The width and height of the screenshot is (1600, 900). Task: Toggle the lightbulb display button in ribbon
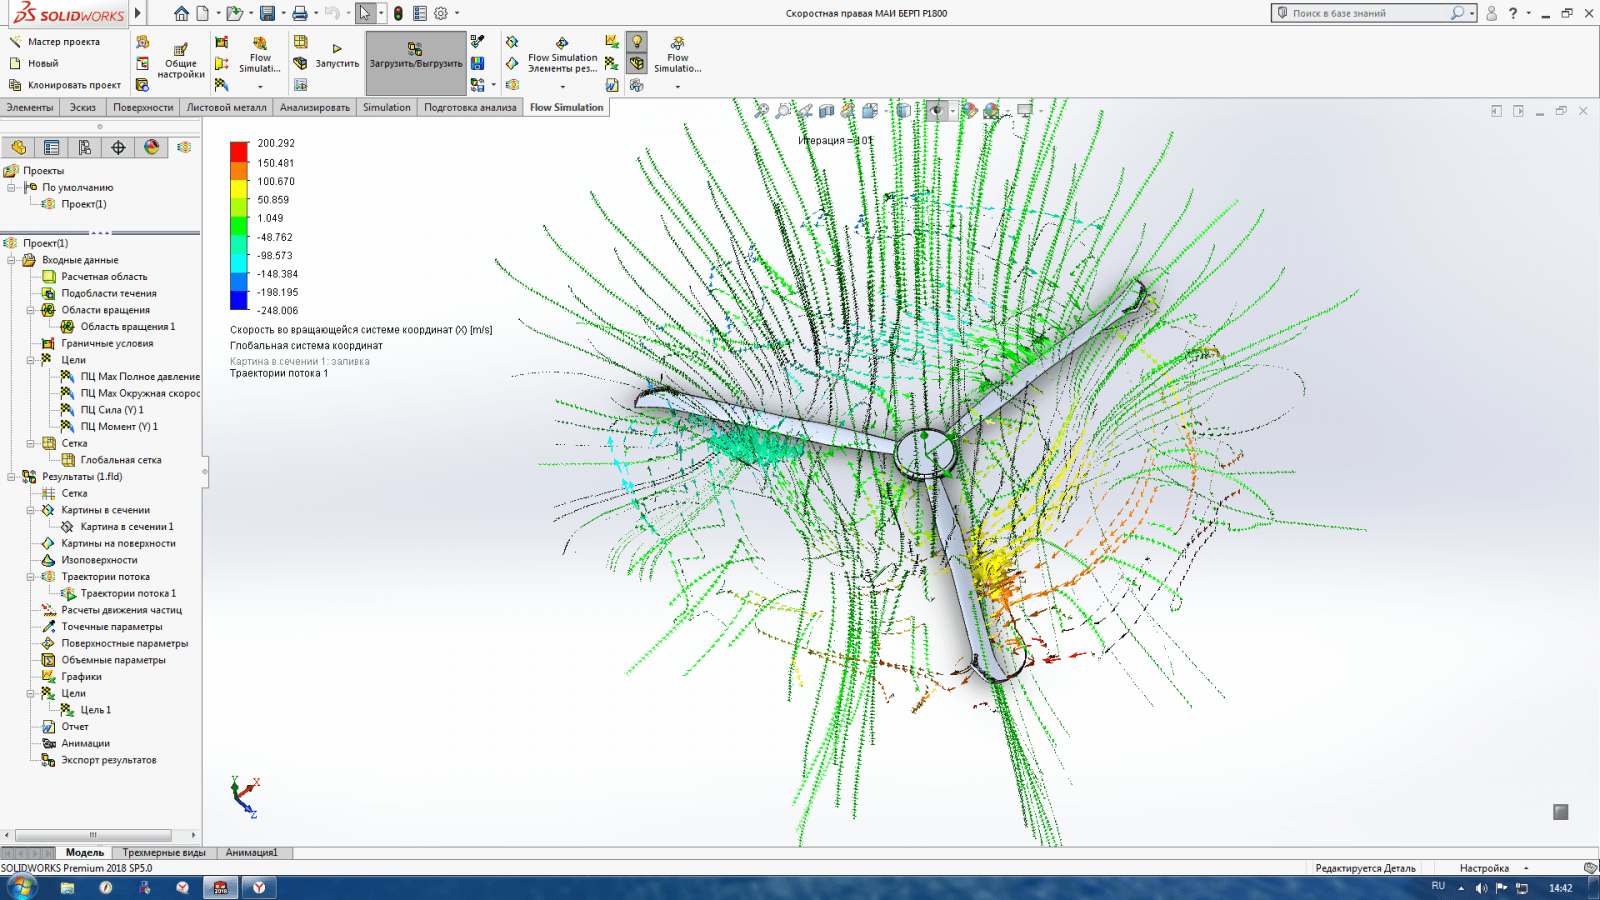point(637,42)
